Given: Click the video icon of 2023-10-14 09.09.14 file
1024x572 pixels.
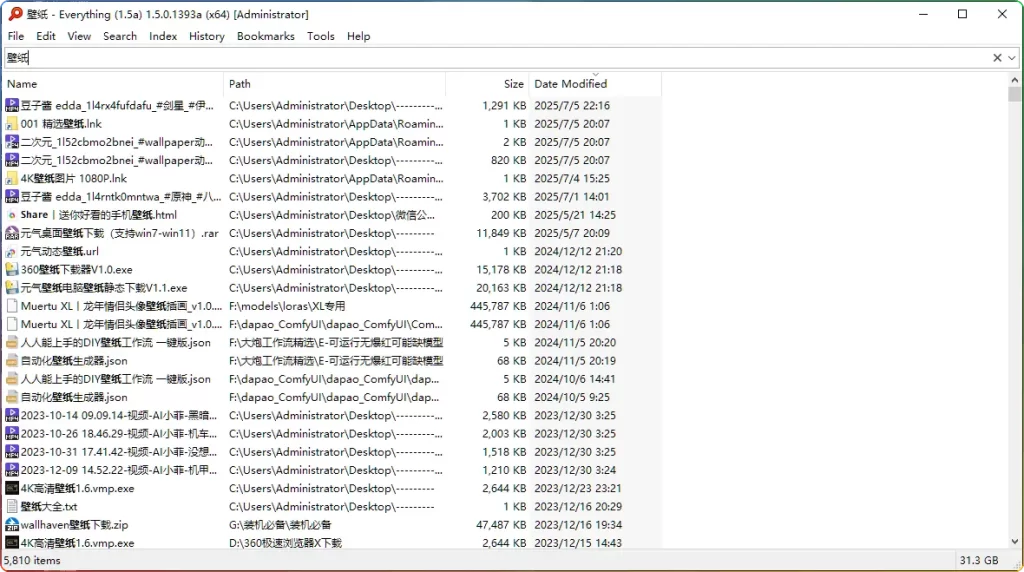Looking at the screenshot, I should [x=11, y=415].
